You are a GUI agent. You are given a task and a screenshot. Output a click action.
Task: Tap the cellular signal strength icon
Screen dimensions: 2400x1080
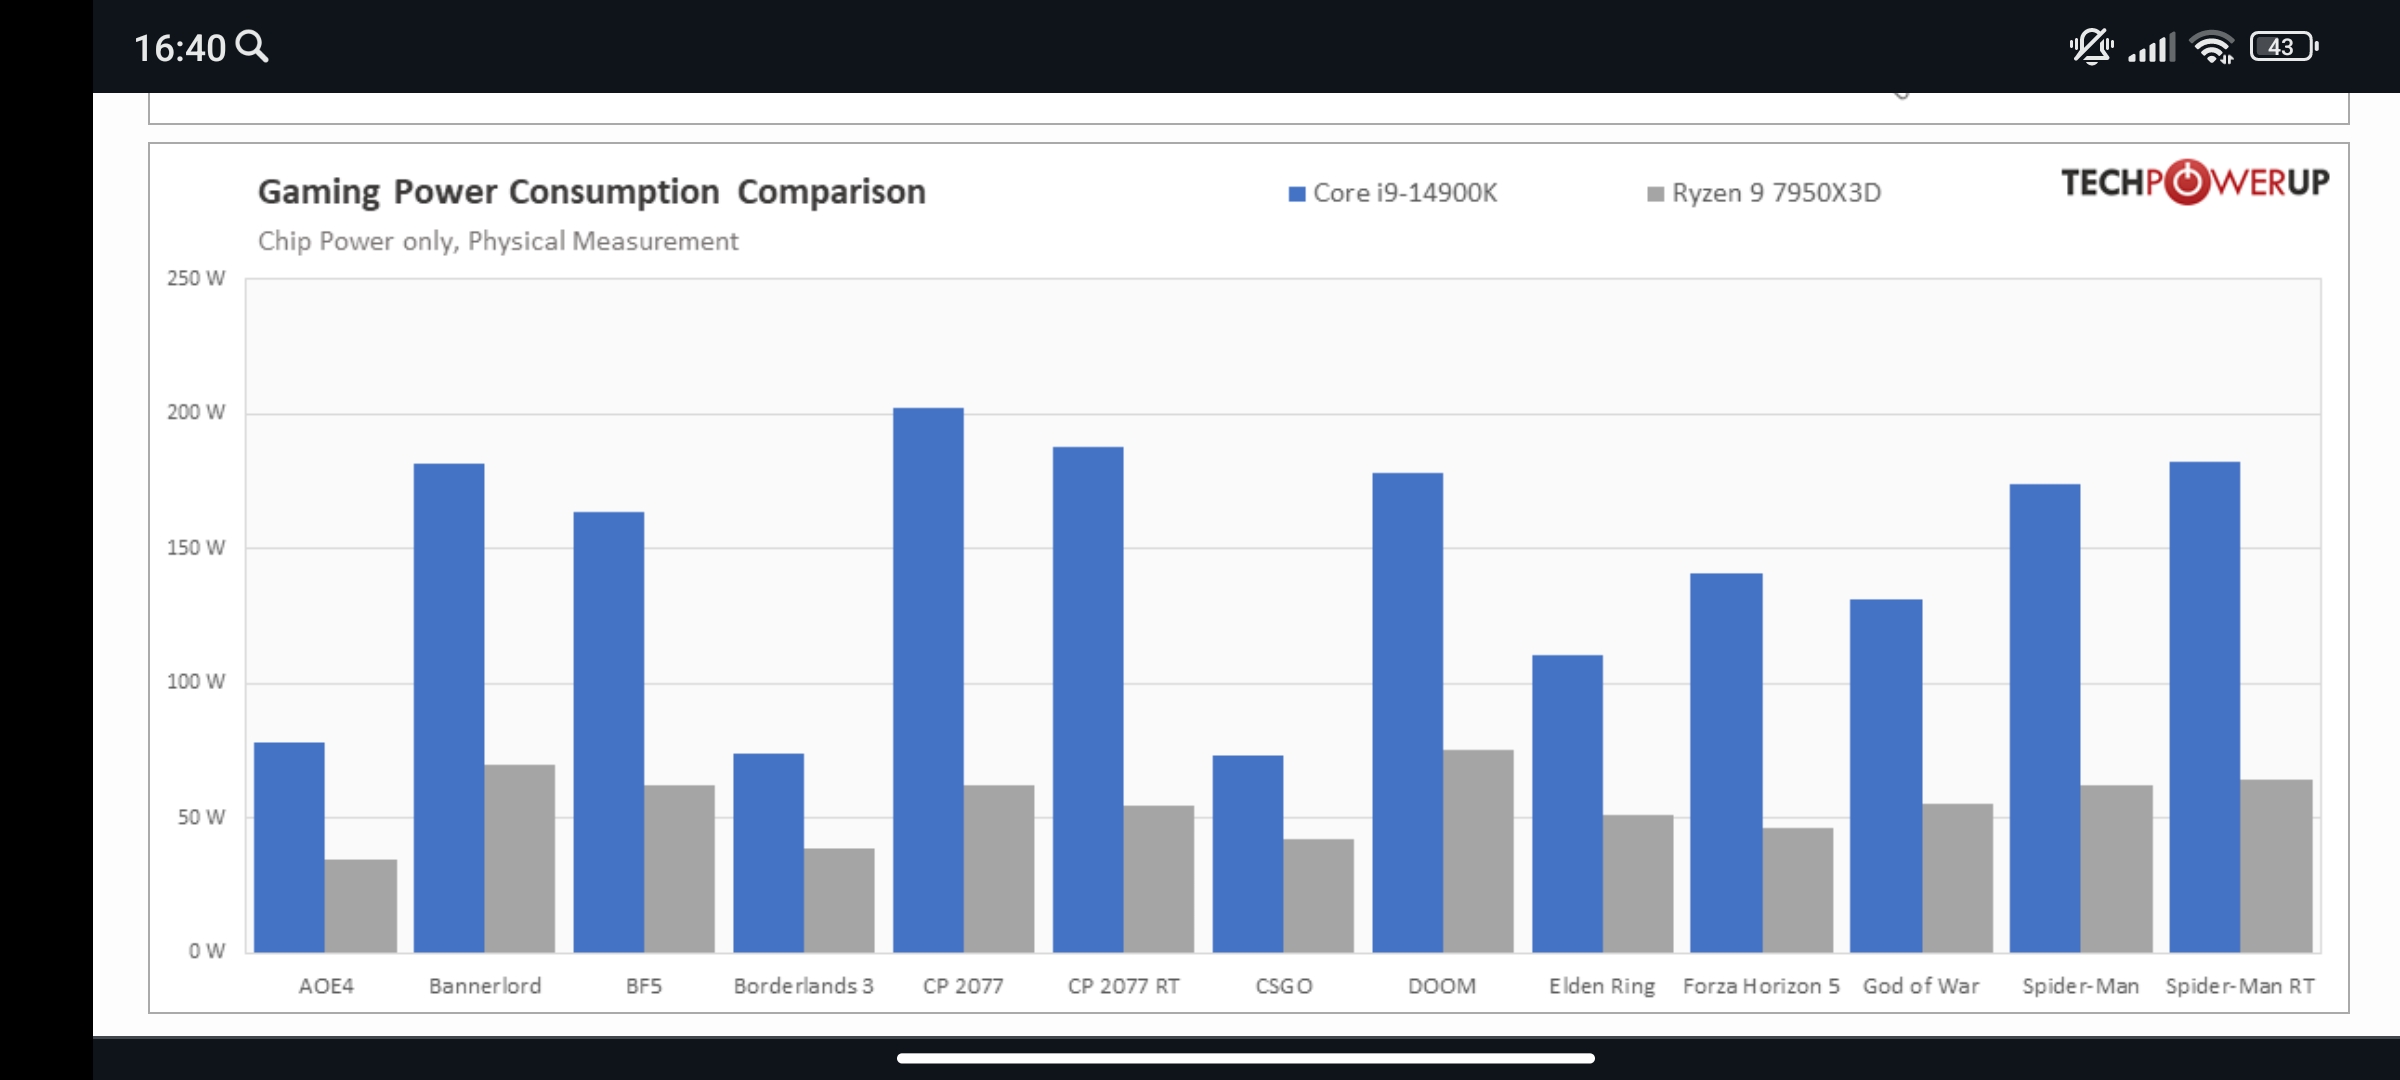(x=2151, y=47)
